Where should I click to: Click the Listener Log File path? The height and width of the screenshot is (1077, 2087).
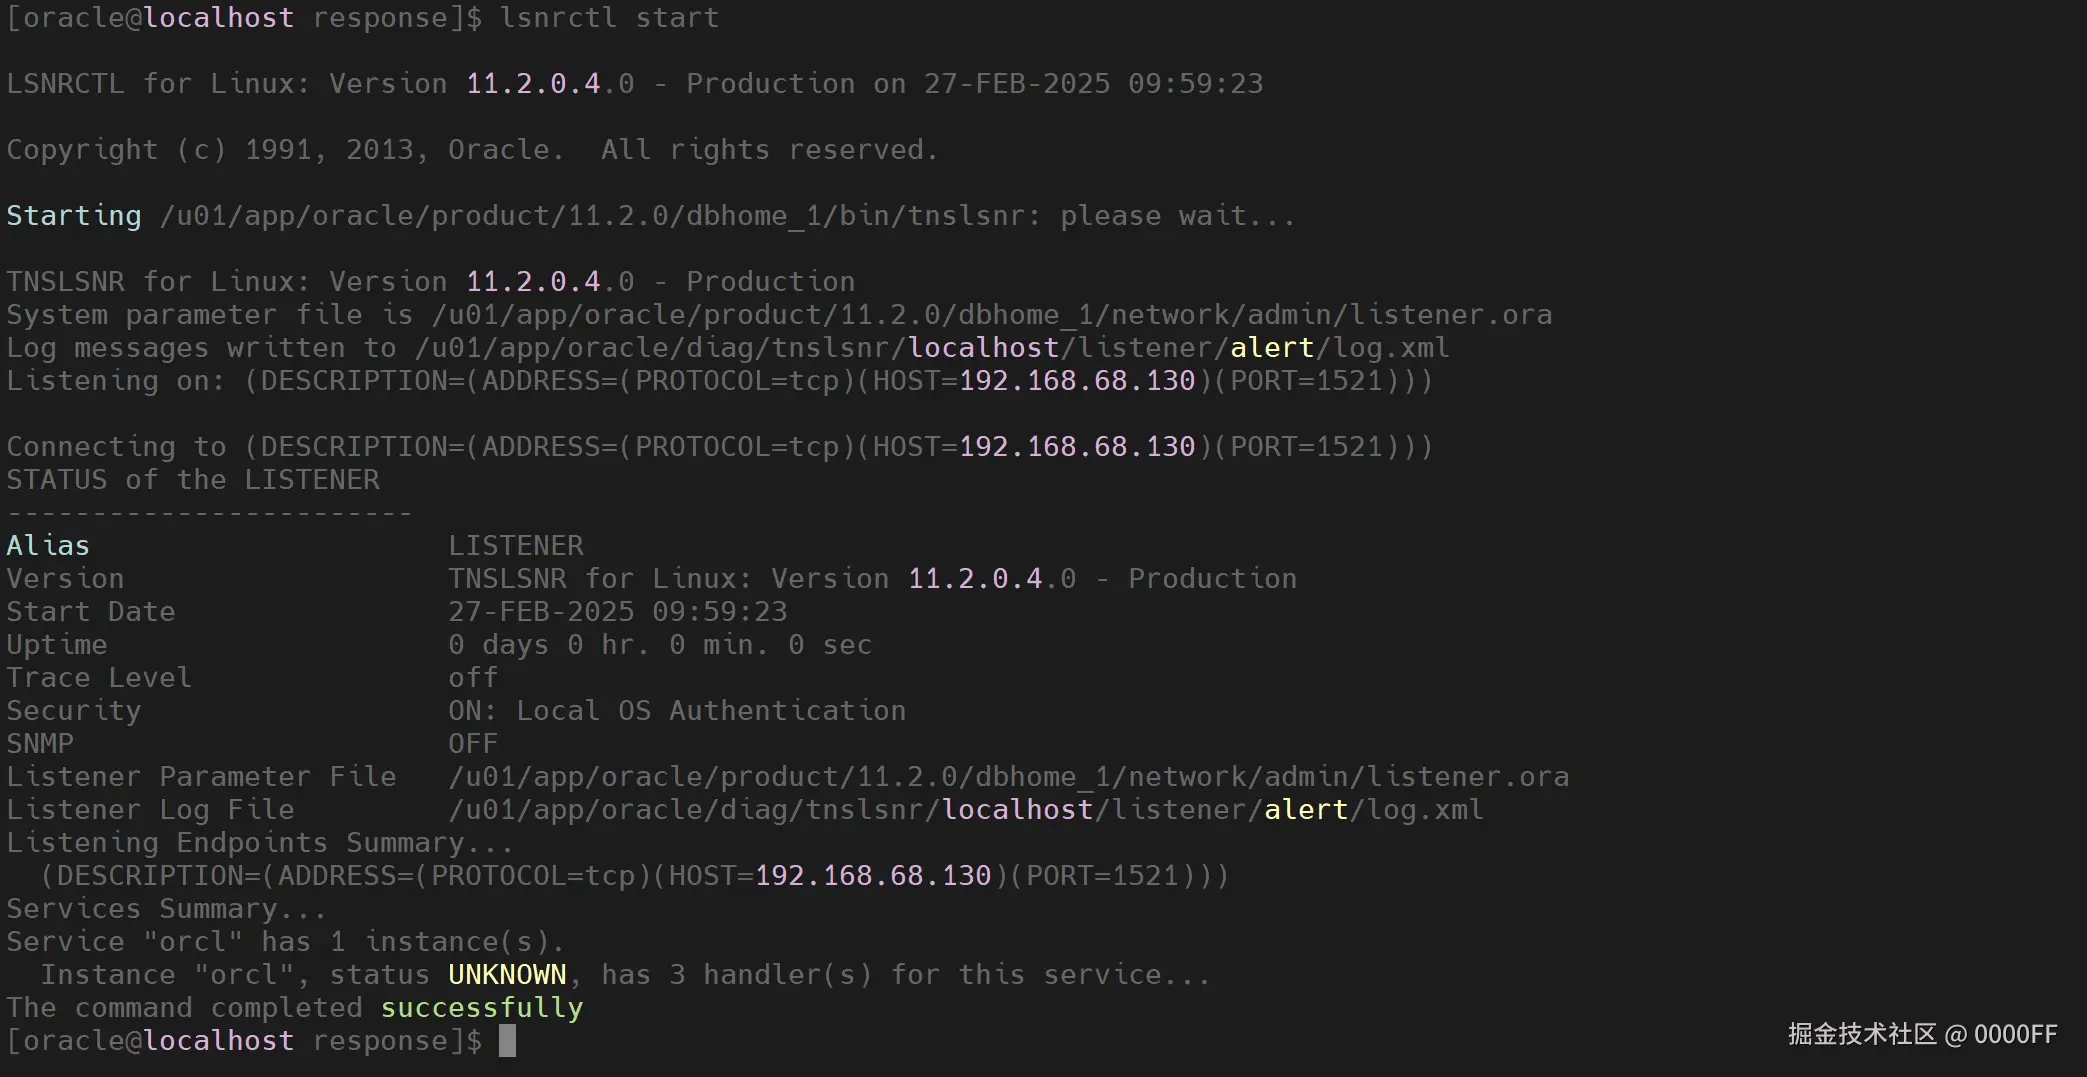(965, 810)
